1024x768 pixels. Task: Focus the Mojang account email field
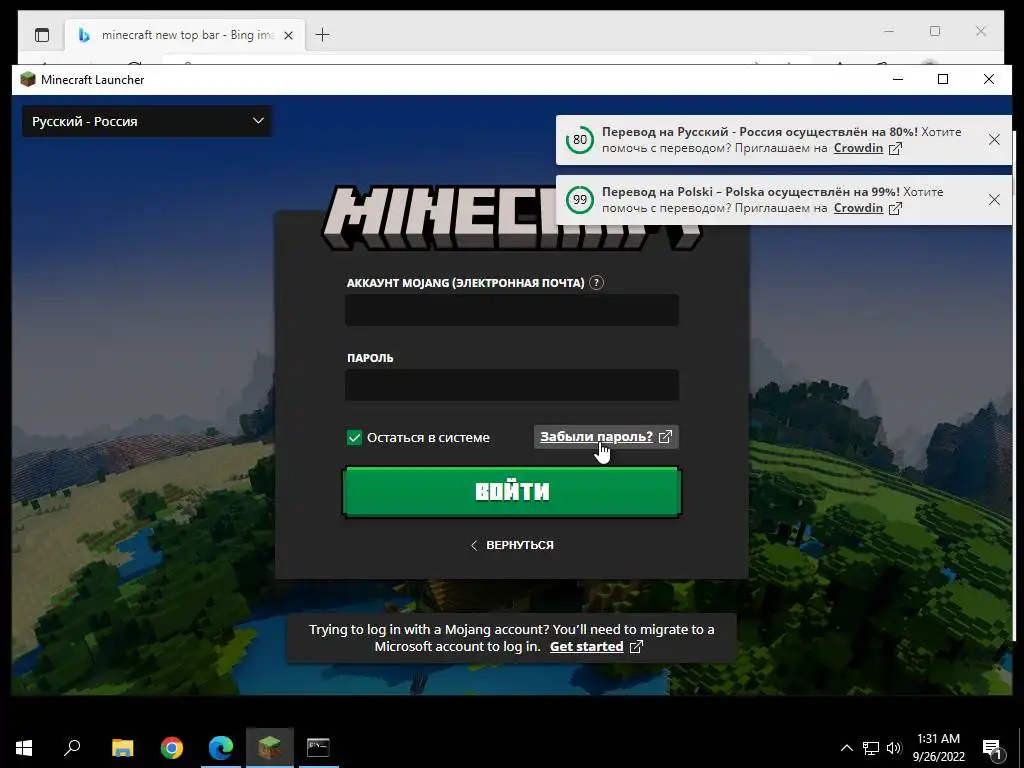pos(512,310)
